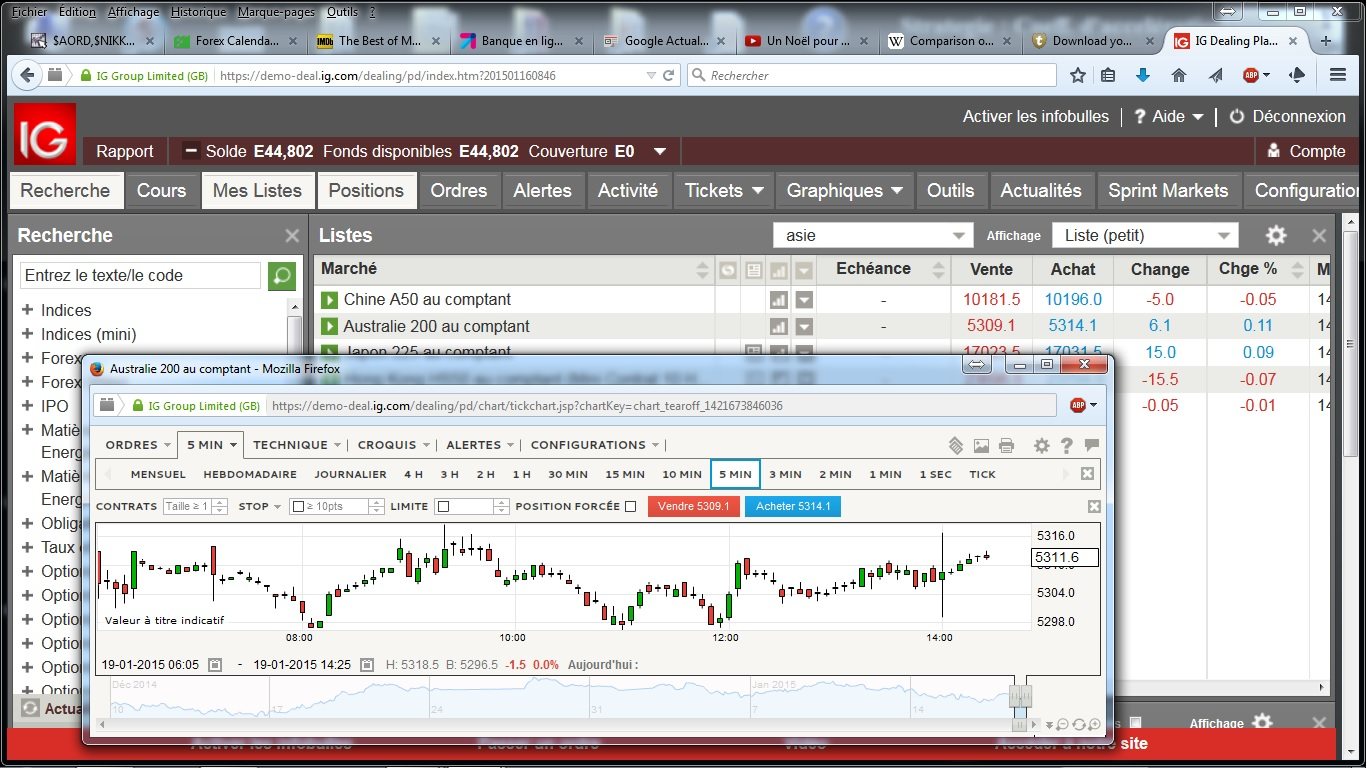Screen dimensions: 1367x768
Task: Click Activer les infobulles link
Action: 1035,117
